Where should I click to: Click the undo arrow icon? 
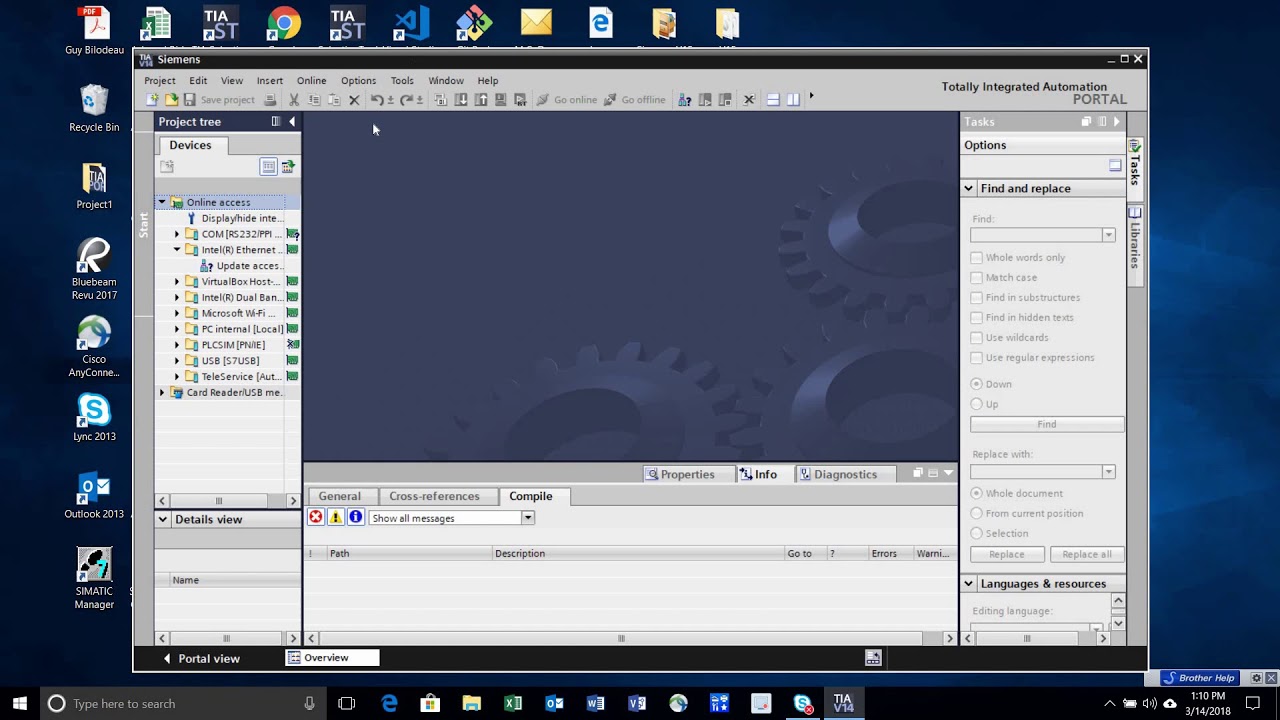(x=376, y=100)
